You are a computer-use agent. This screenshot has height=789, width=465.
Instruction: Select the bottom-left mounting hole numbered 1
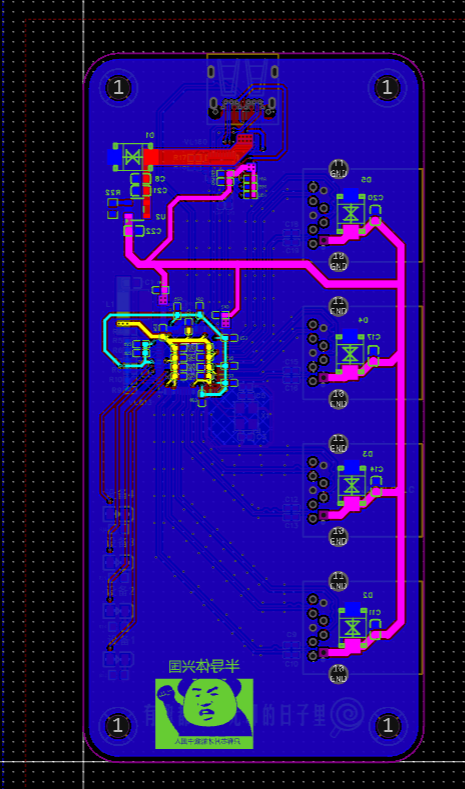pyautogui.click(x=118, y=726)
